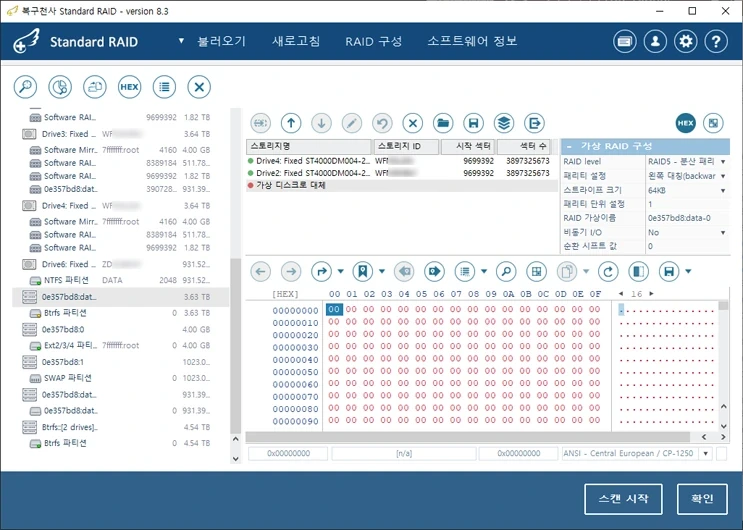Viewport: 743px width, 530px height.
Task: Open the 불러오기 menu
Action: point(222,42)
